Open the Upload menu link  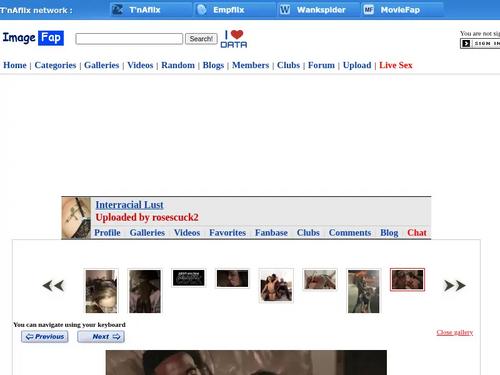pos(357,65)
